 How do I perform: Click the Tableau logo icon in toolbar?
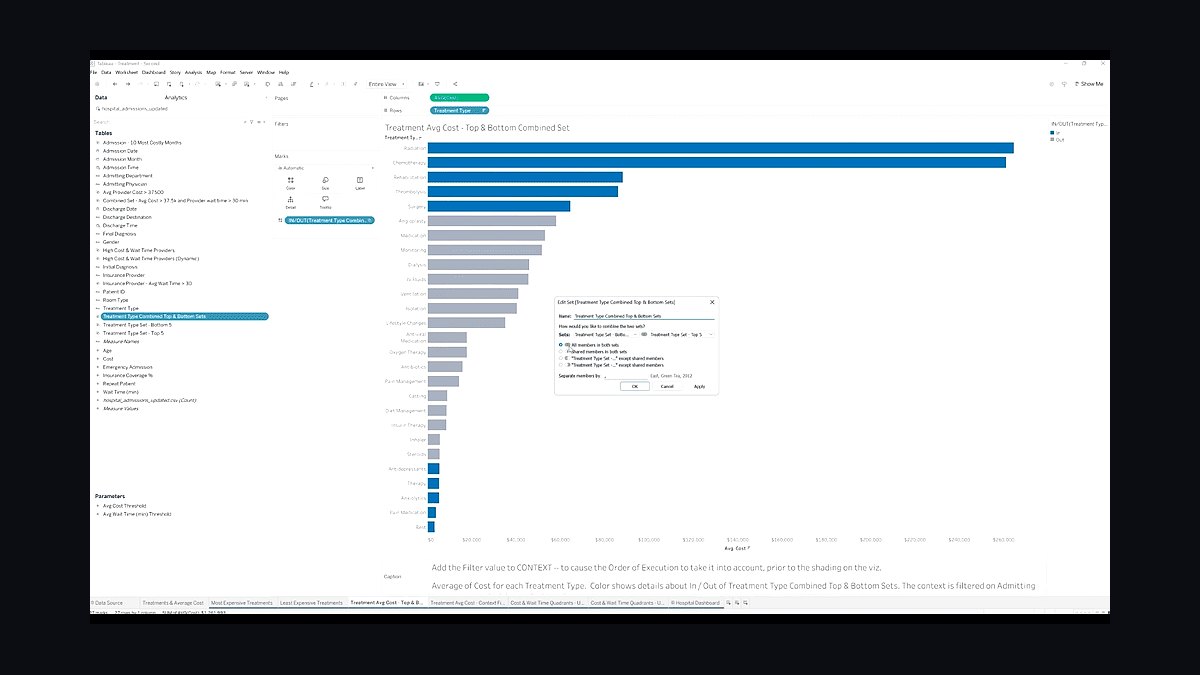(x=95, y=84)
